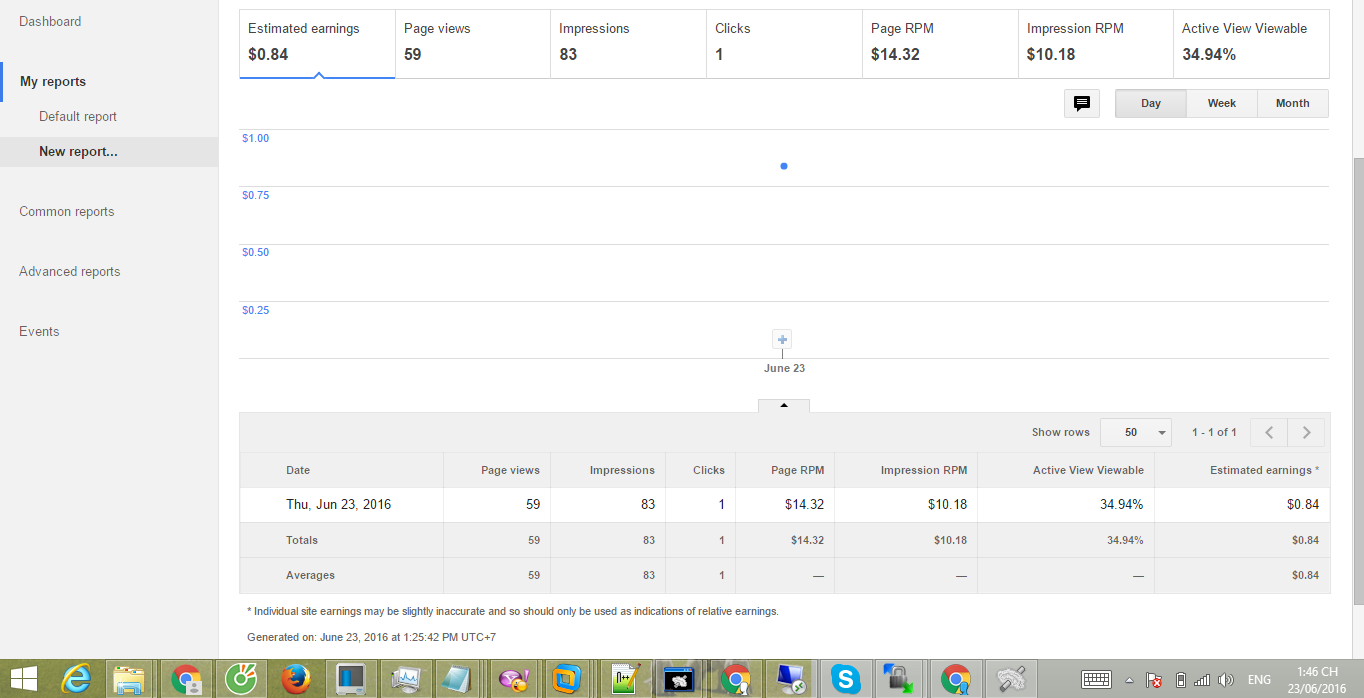Open My reports in the sidebar

(53, 81)
